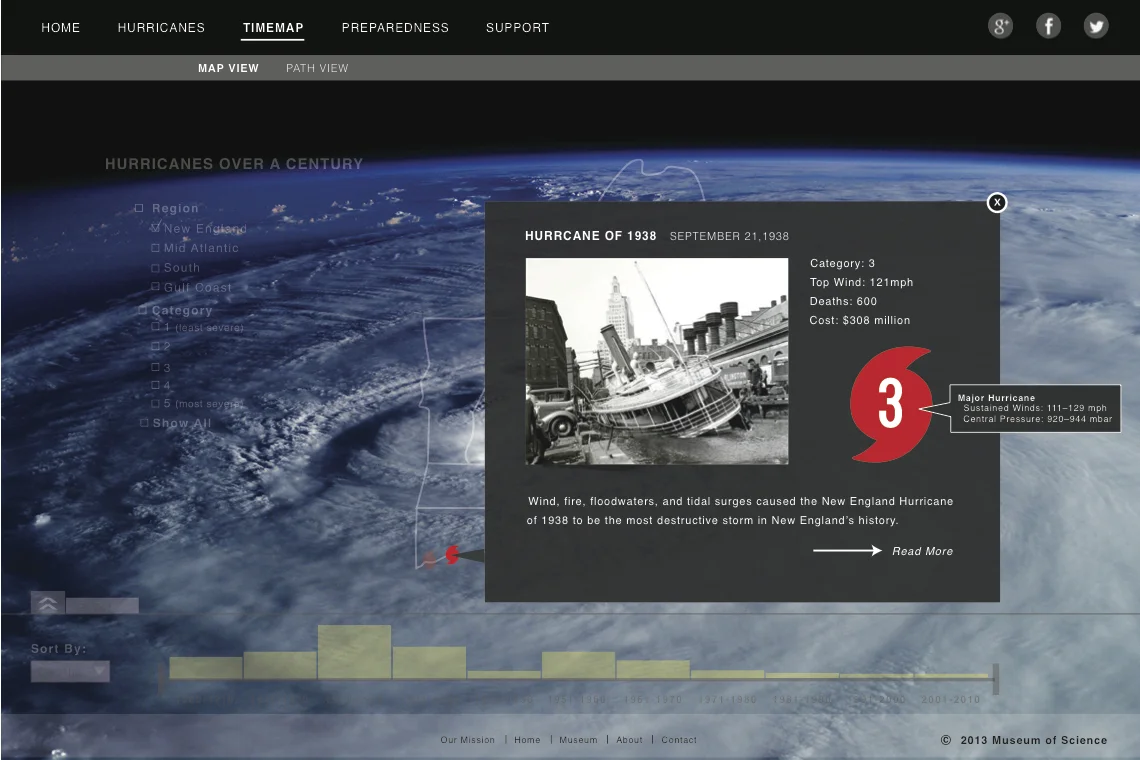Click the '2013 Museum of Science' copyright text
The image size is (1140, 760).
(1034, 740)
